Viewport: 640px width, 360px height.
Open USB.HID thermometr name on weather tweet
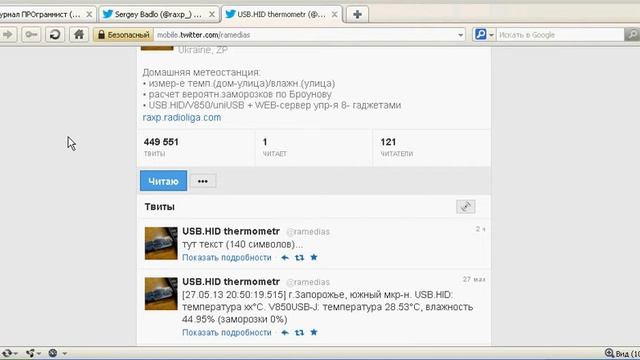(231, 282)
